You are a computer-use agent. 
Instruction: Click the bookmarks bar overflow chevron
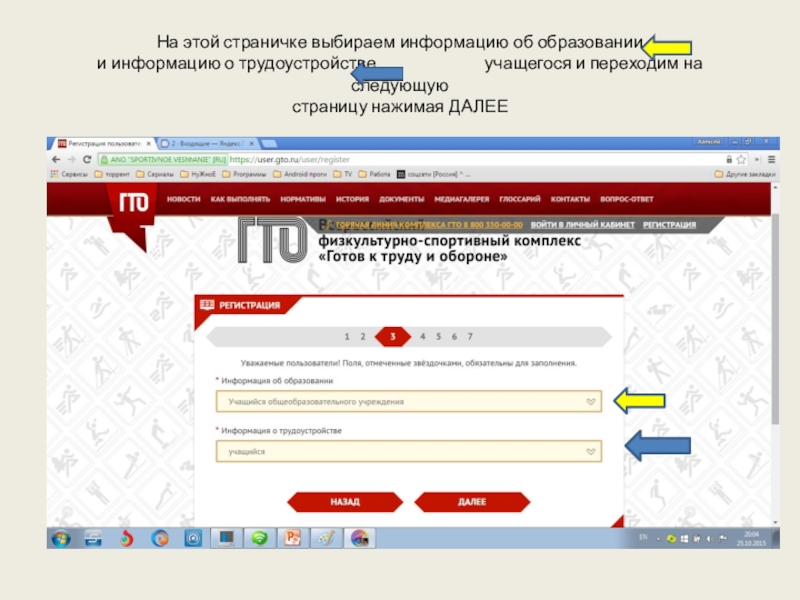click(757, 160)
